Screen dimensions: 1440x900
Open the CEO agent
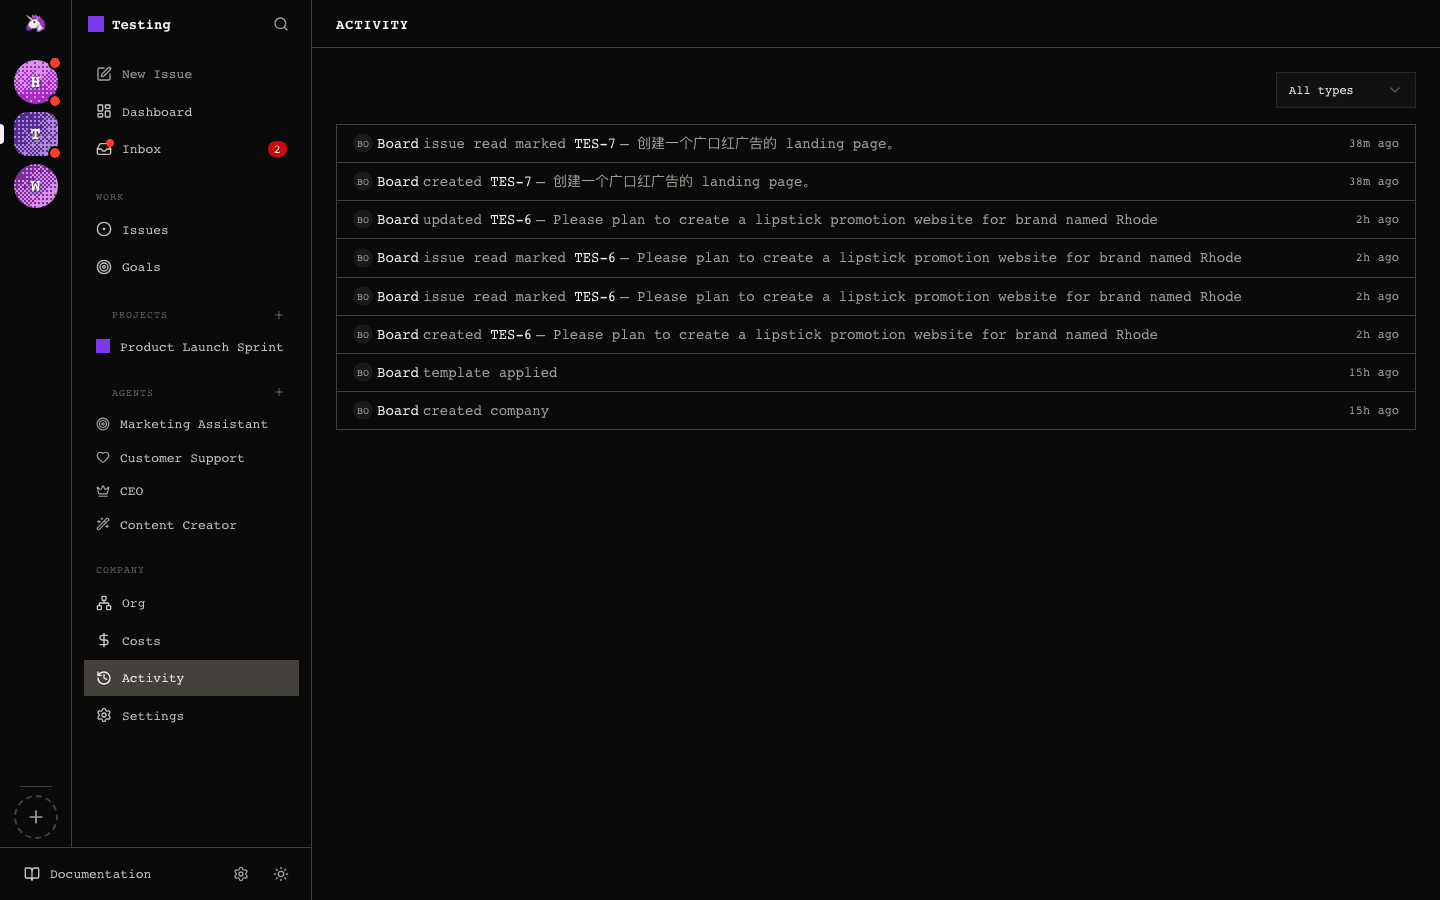coord(131,491)
